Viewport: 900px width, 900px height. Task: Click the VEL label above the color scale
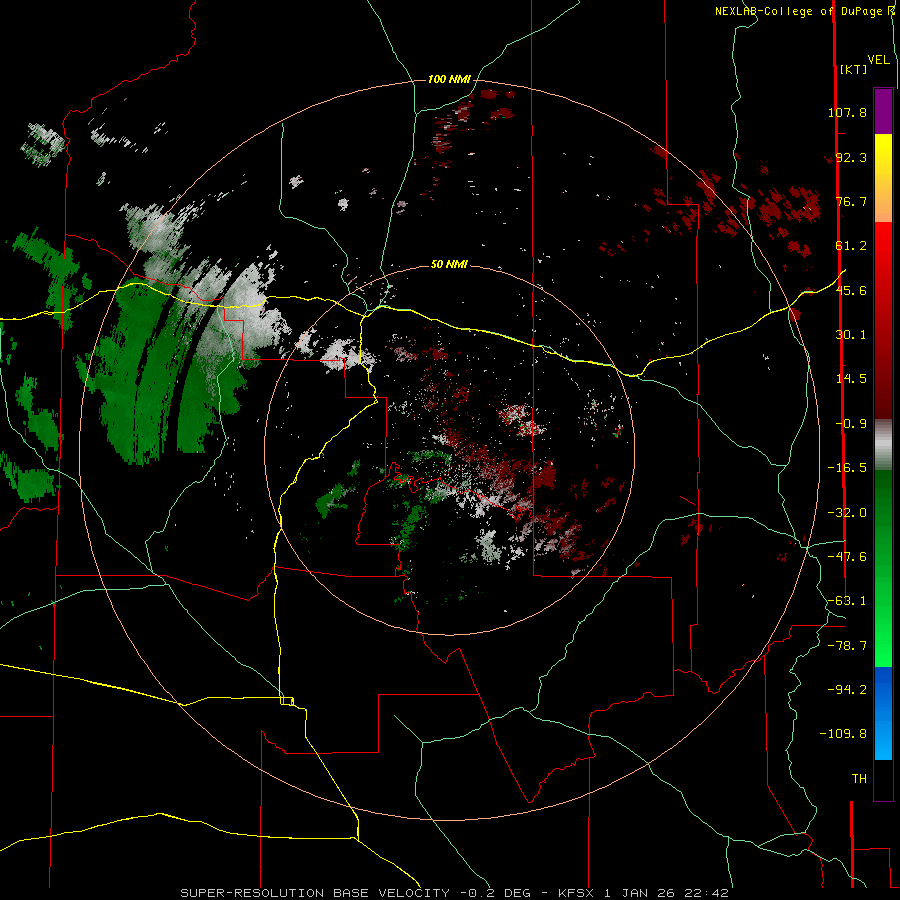click(x=878, y=60)
